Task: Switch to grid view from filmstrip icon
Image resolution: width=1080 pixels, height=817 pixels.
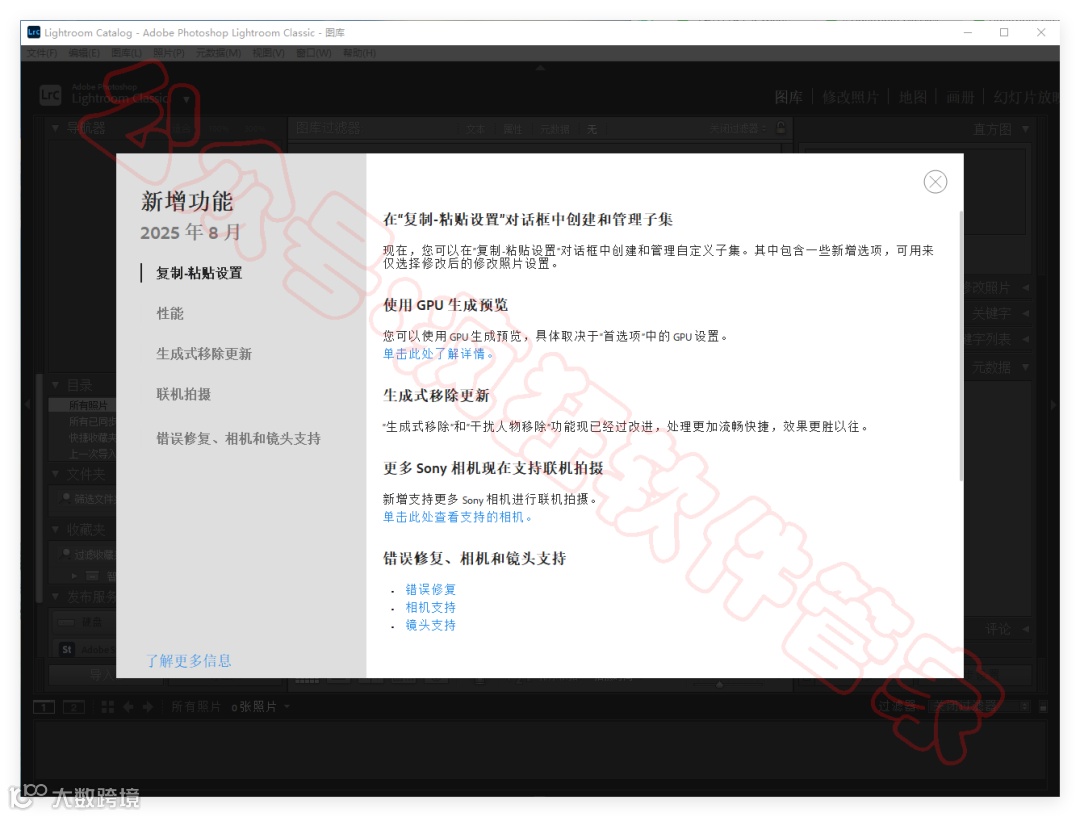Action: tap(107, 707)
